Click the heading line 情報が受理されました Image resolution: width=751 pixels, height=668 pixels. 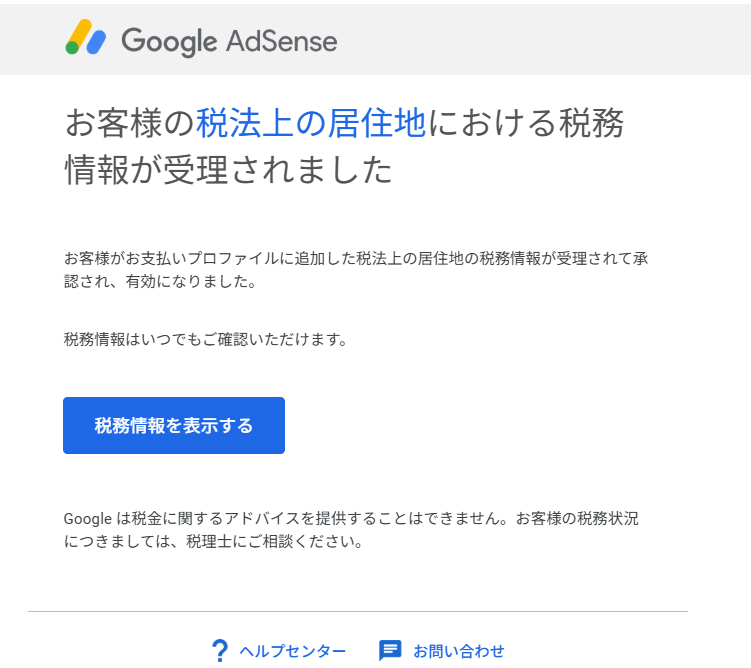tap(228, 170)
